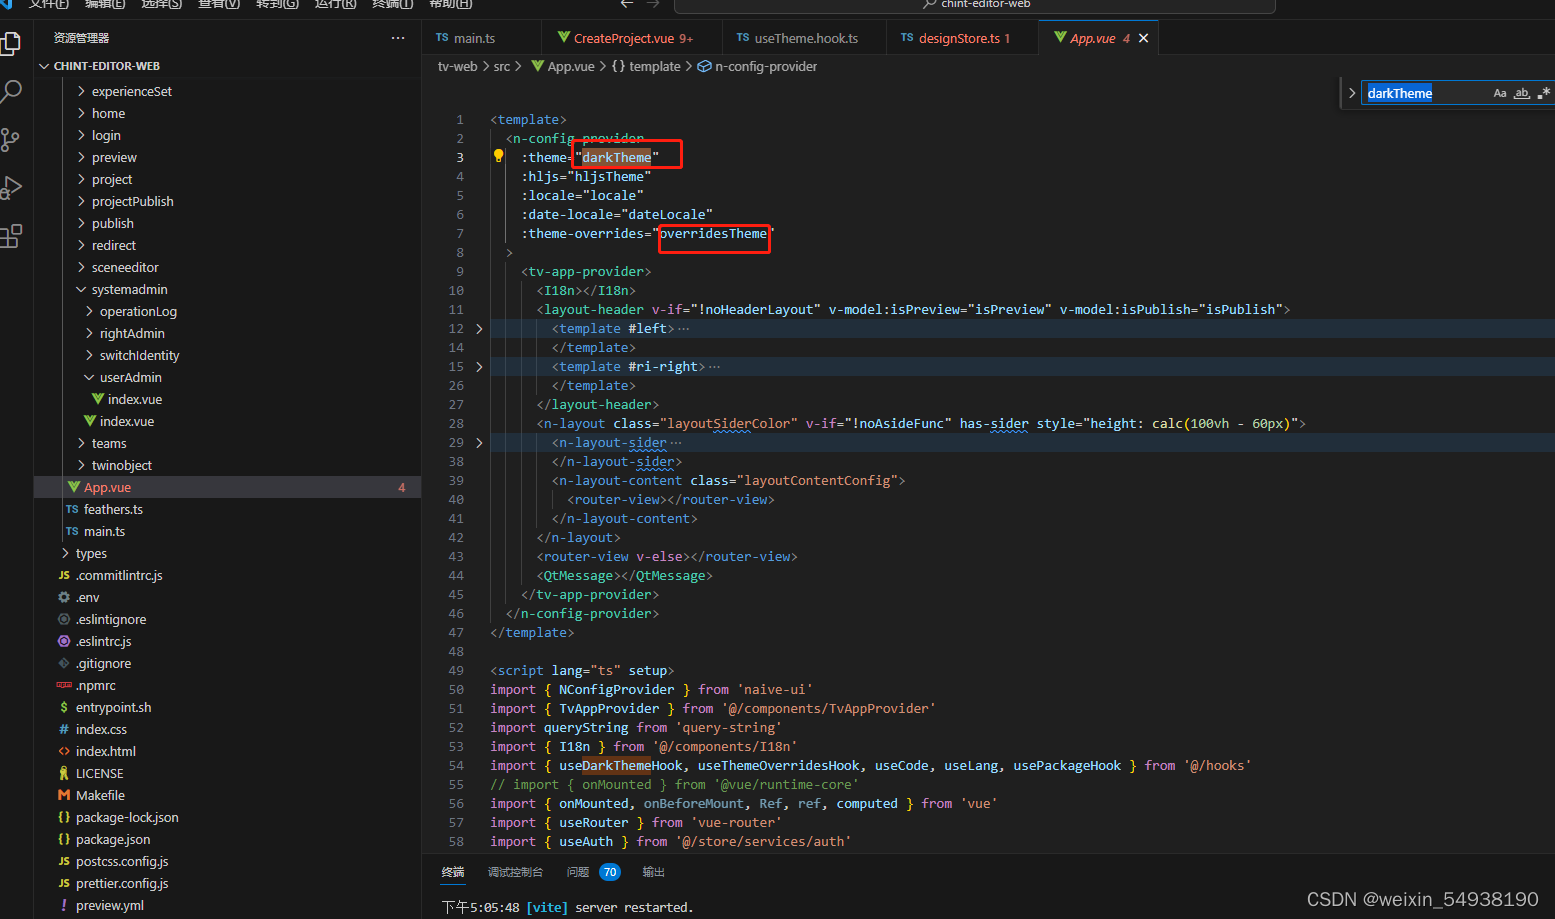
Task: Open the 选择(S) menu
Action: 162,4
